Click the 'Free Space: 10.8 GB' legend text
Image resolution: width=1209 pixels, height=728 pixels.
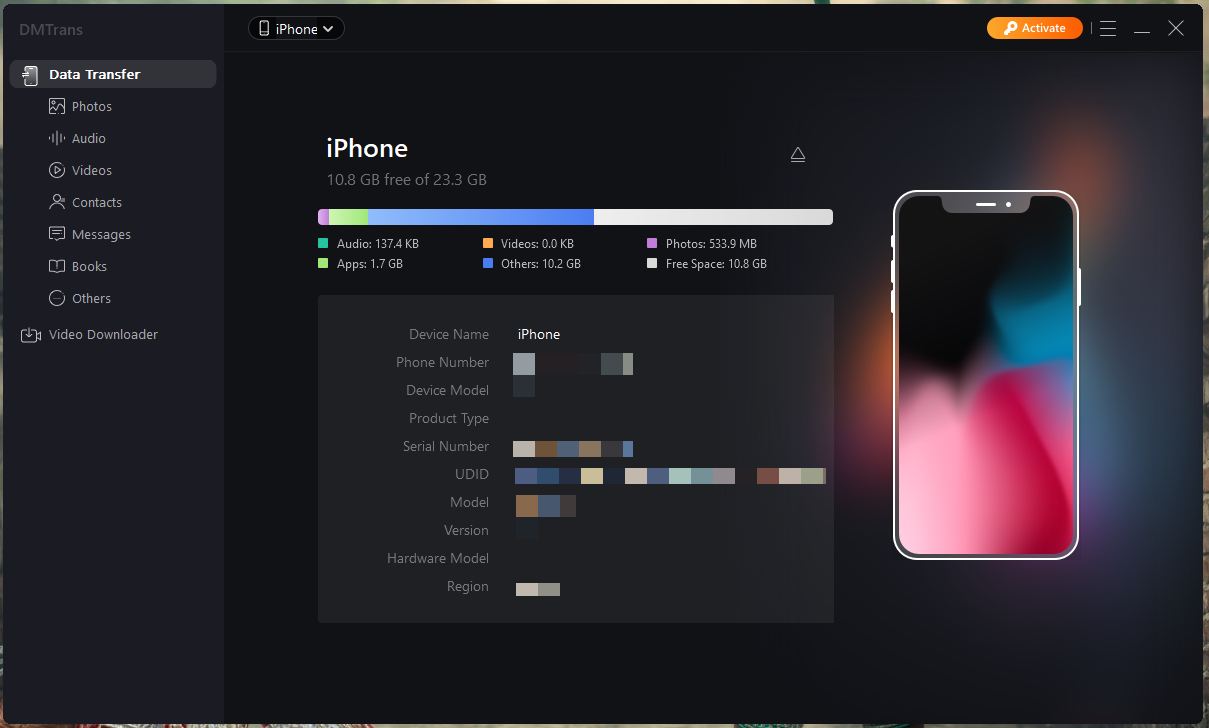(x=716, y=264)
